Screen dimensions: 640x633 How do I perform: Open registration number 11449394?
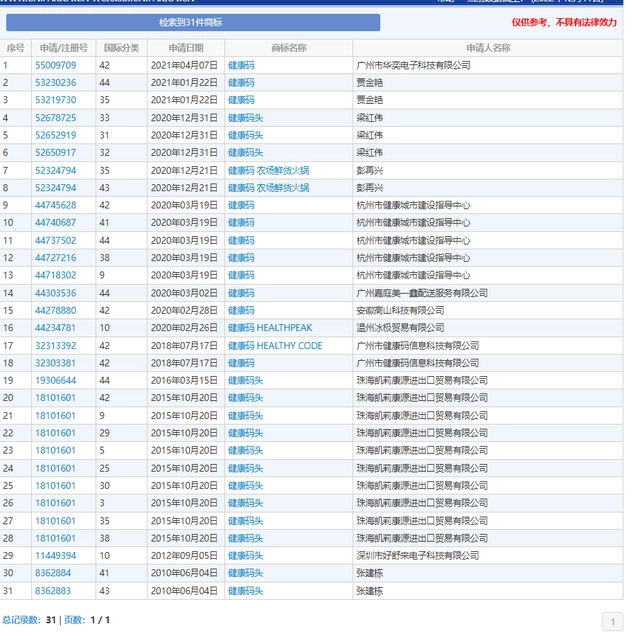coord(56,556)
